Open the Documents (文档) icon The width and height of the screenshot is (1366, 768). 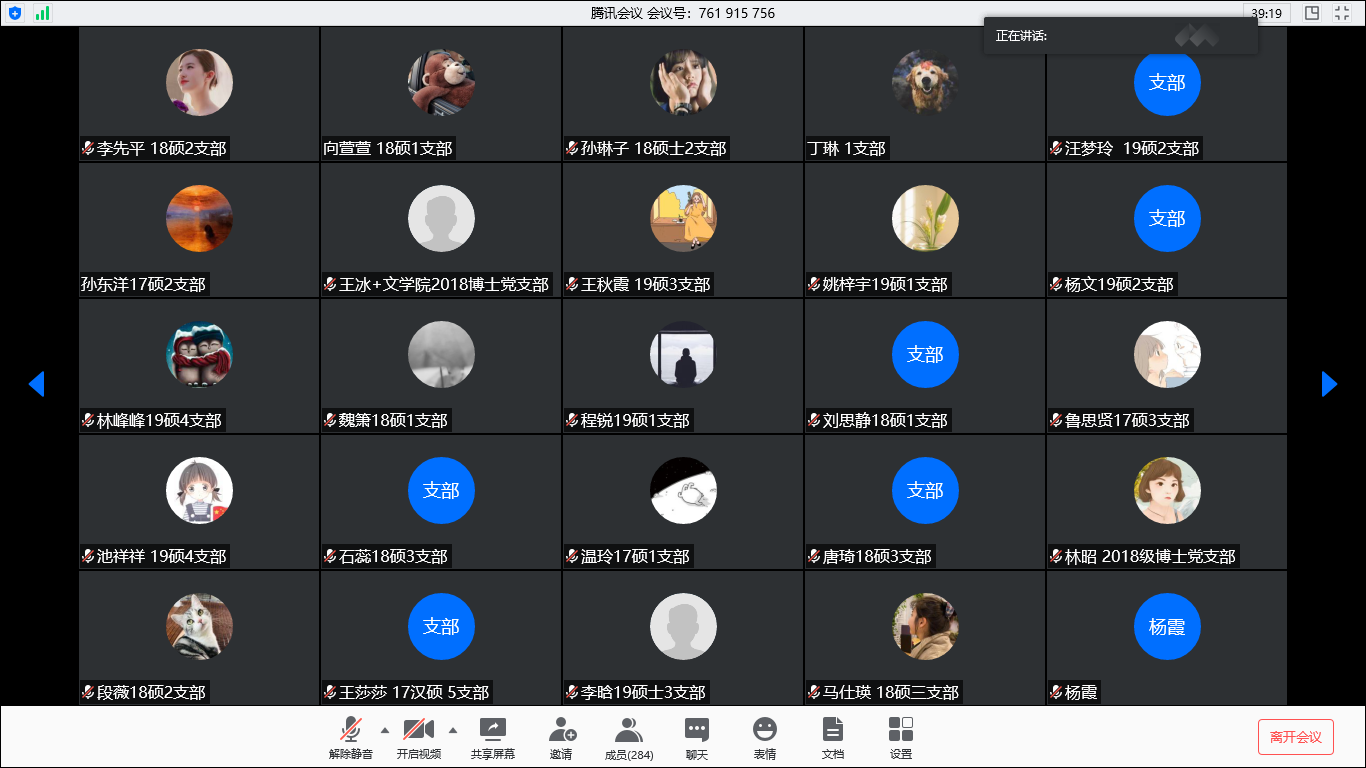[833, 738]
